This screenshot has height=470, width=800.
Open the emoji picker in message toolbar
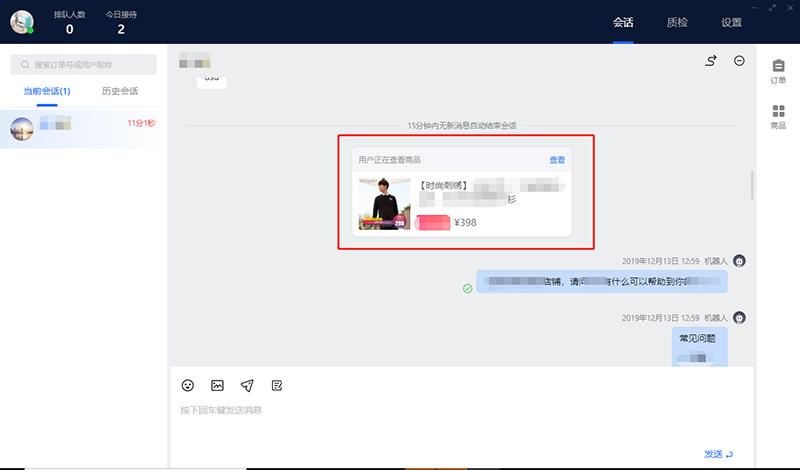point(187,385)
